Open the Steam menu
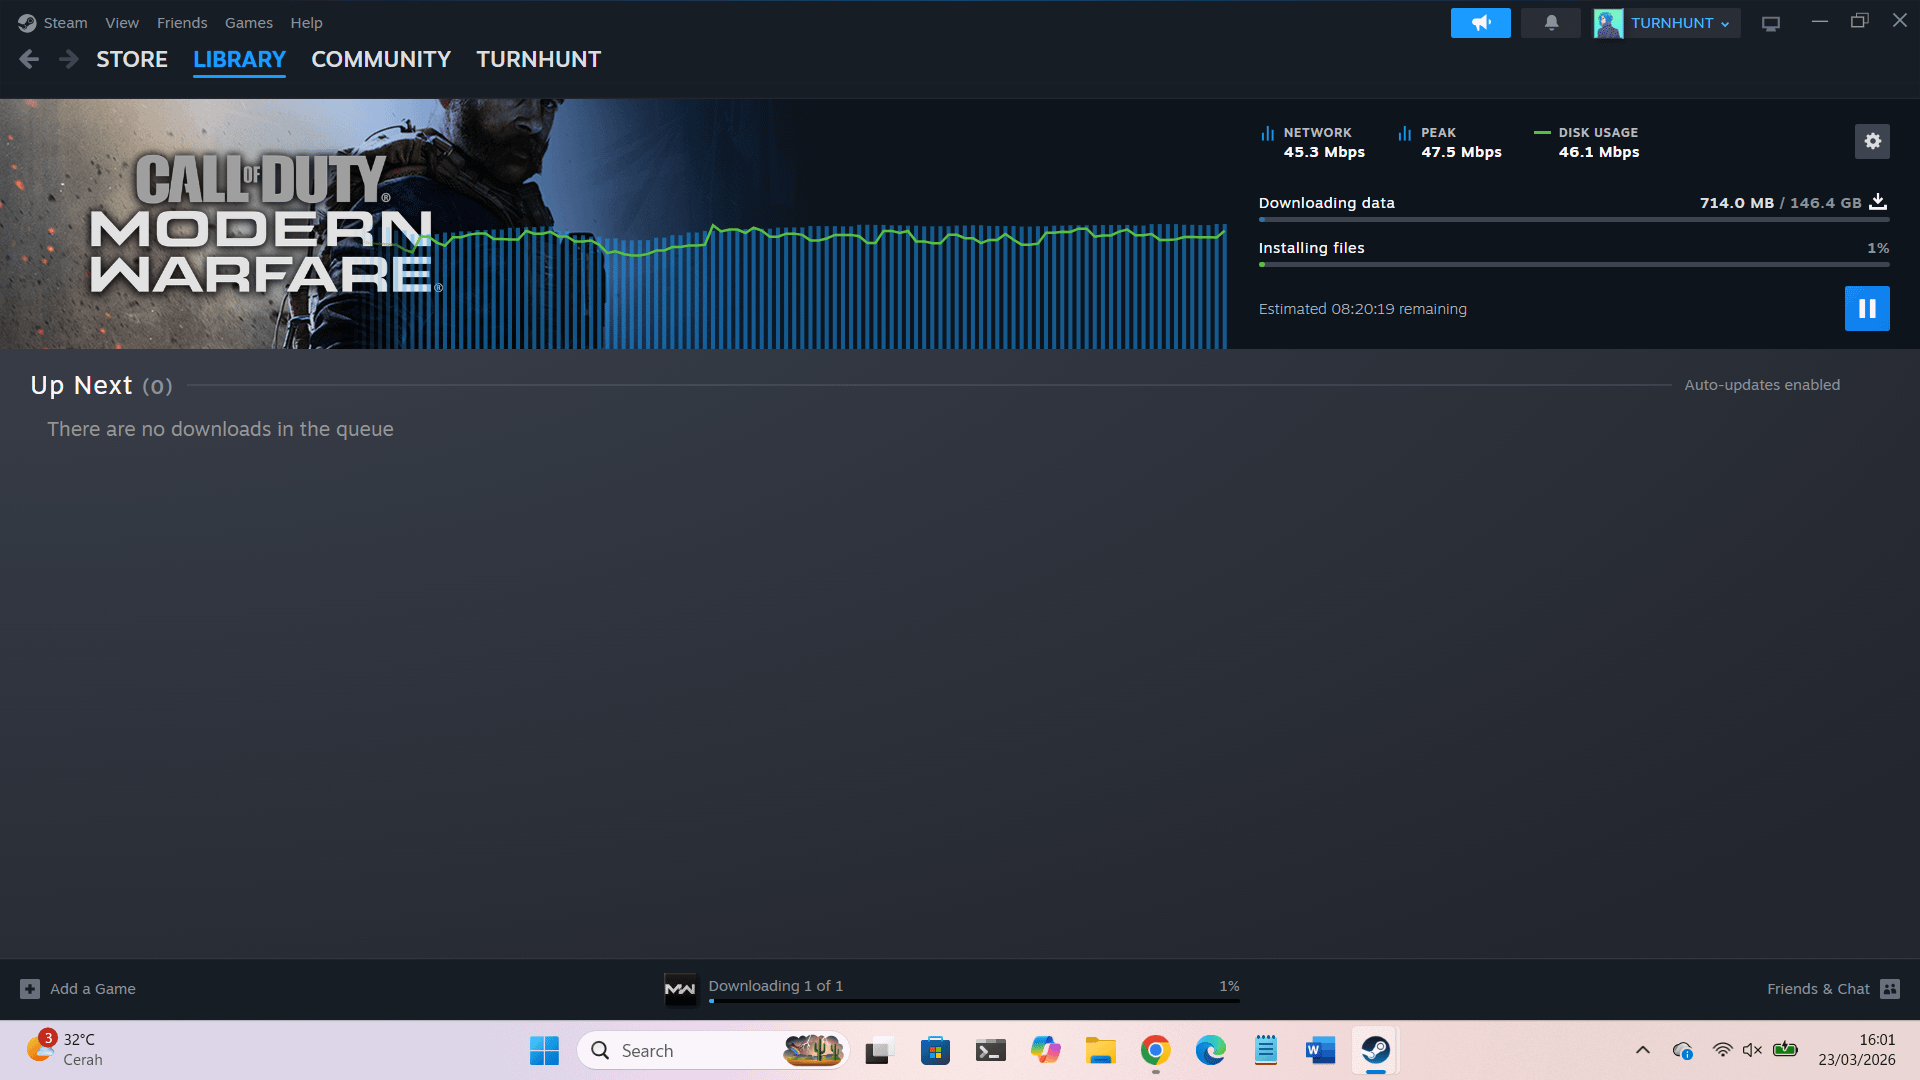This screenshot has height=1080, width=1920. point(65,23)
